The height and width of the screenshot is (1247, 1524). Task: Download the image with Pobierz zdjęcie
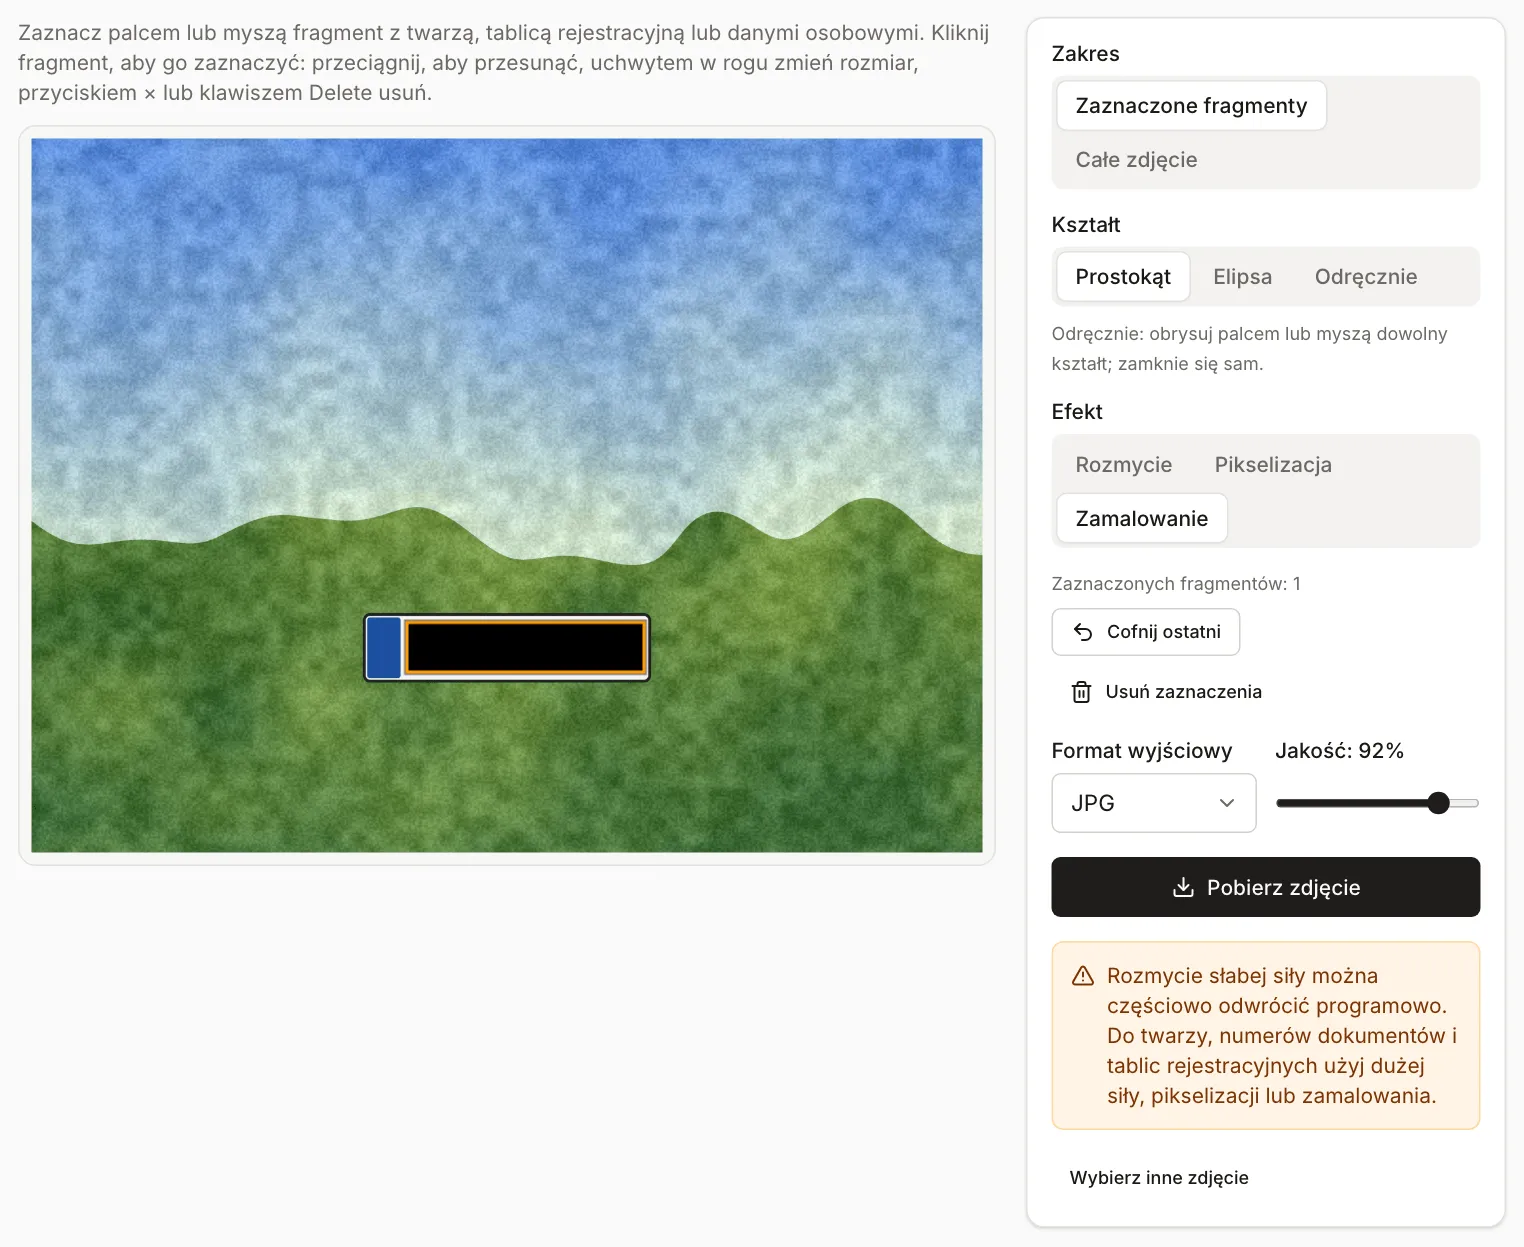[1266, 887]
